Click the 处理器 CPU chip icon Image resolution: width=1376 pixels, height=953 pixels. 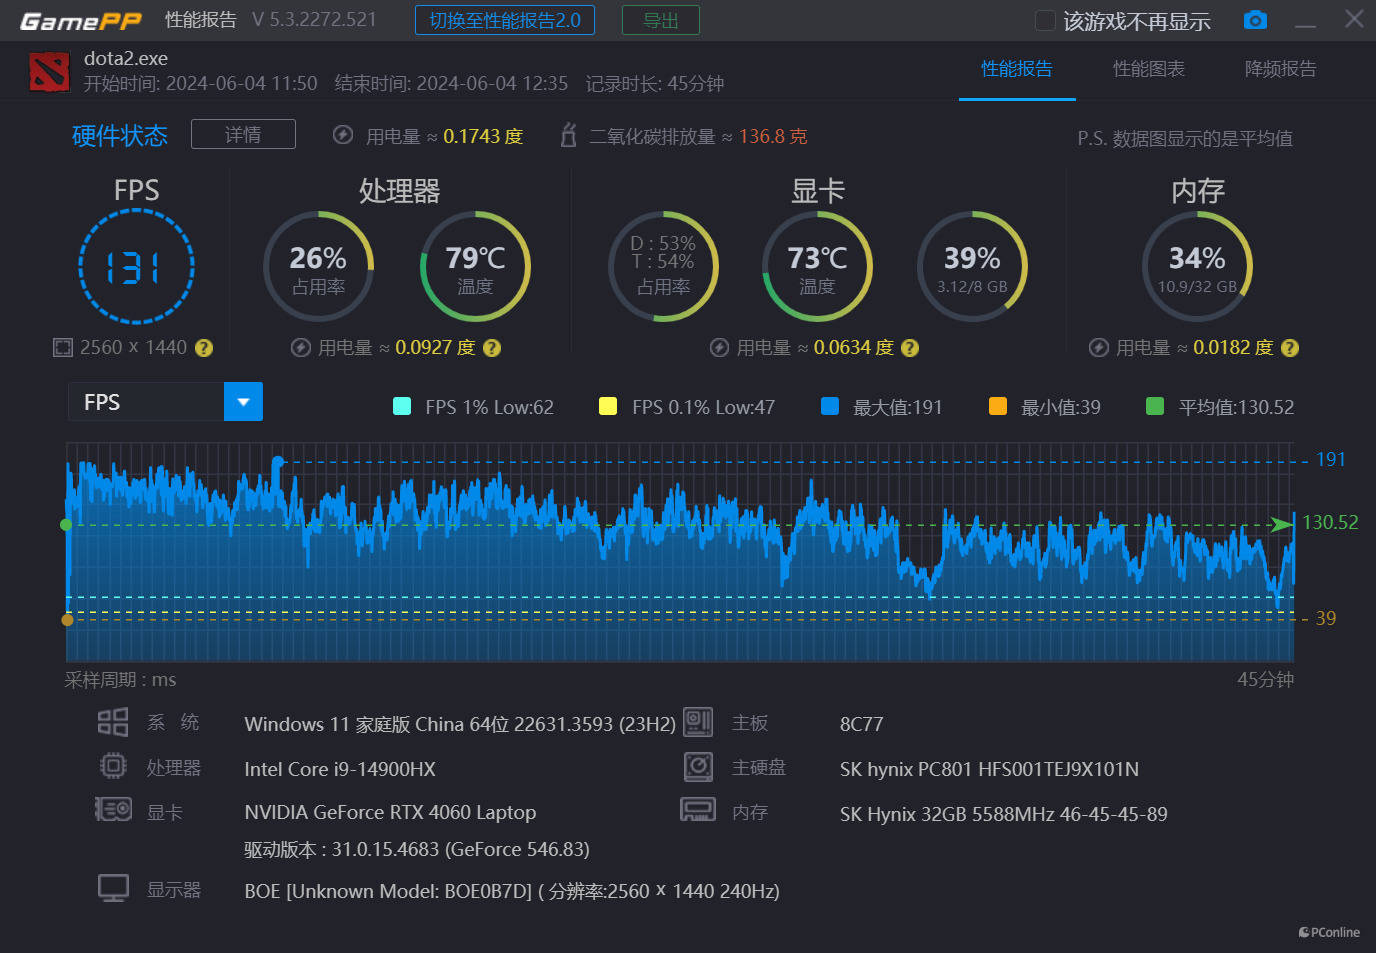(x=113, y=766)
